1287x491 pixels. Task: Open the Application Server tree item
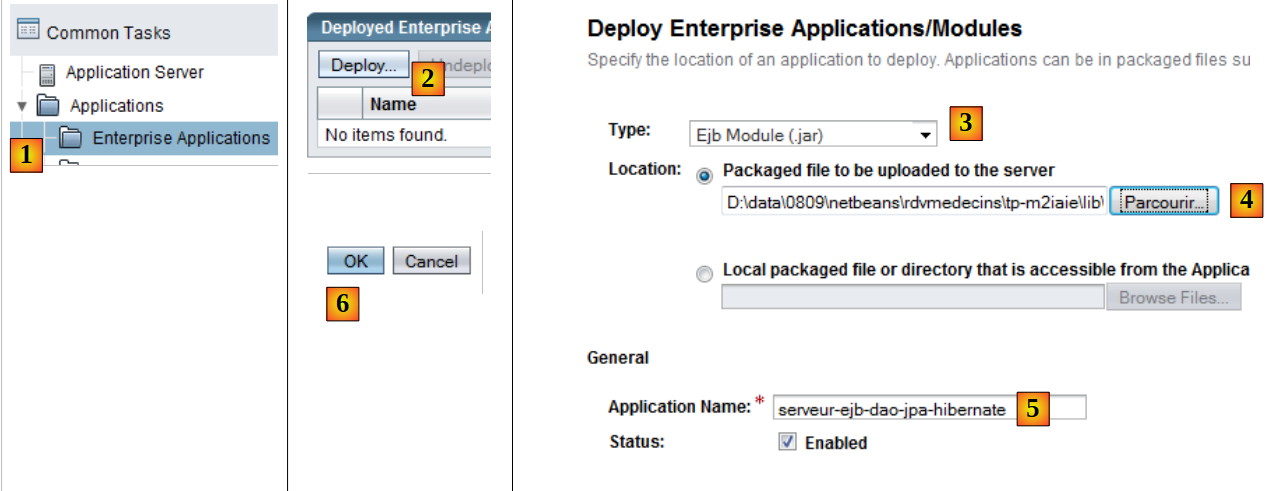[x=134, y=73]
